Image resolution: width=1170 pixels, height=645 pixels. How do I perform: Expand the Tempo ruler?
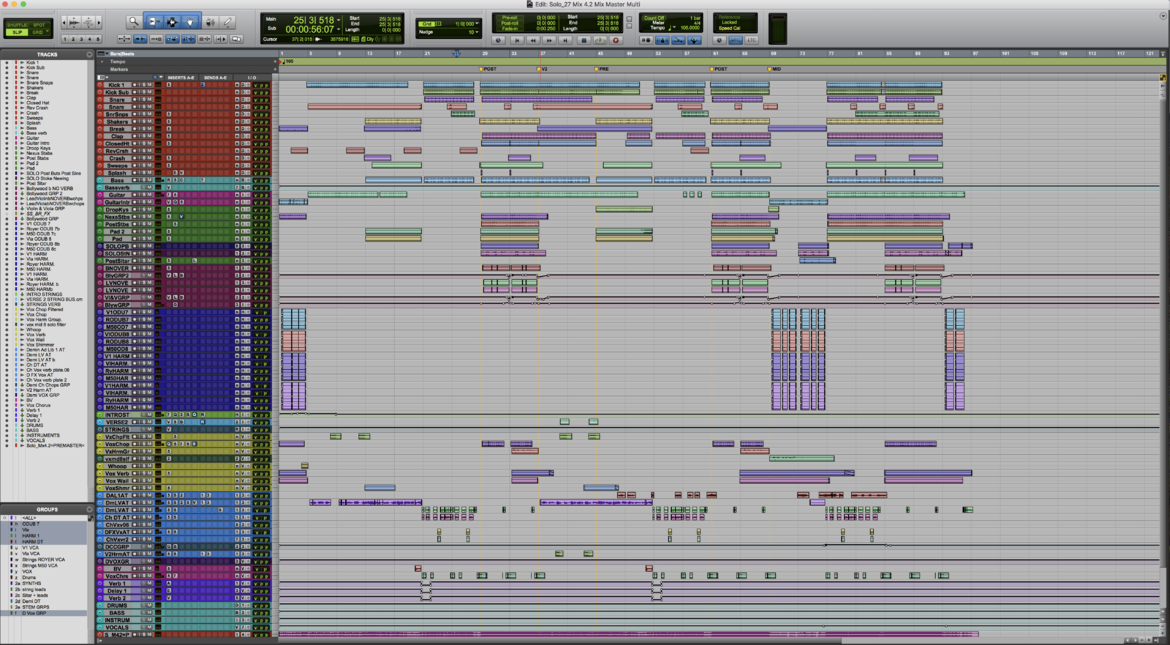100,62
